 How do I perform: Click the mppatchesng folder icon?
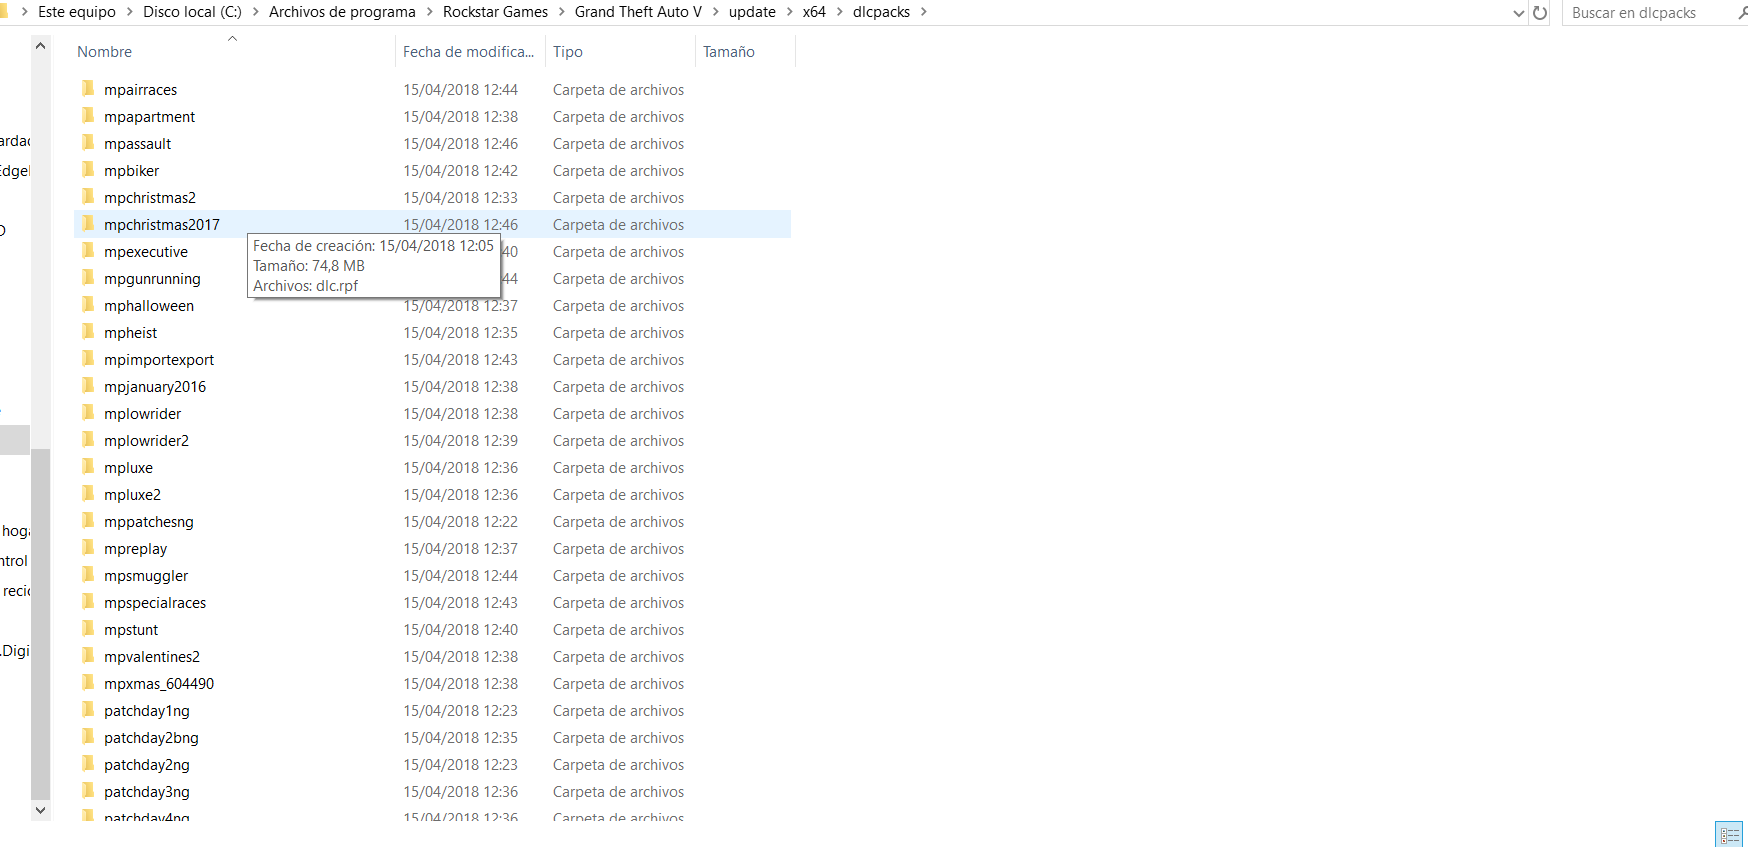click(x=88, y=521)
